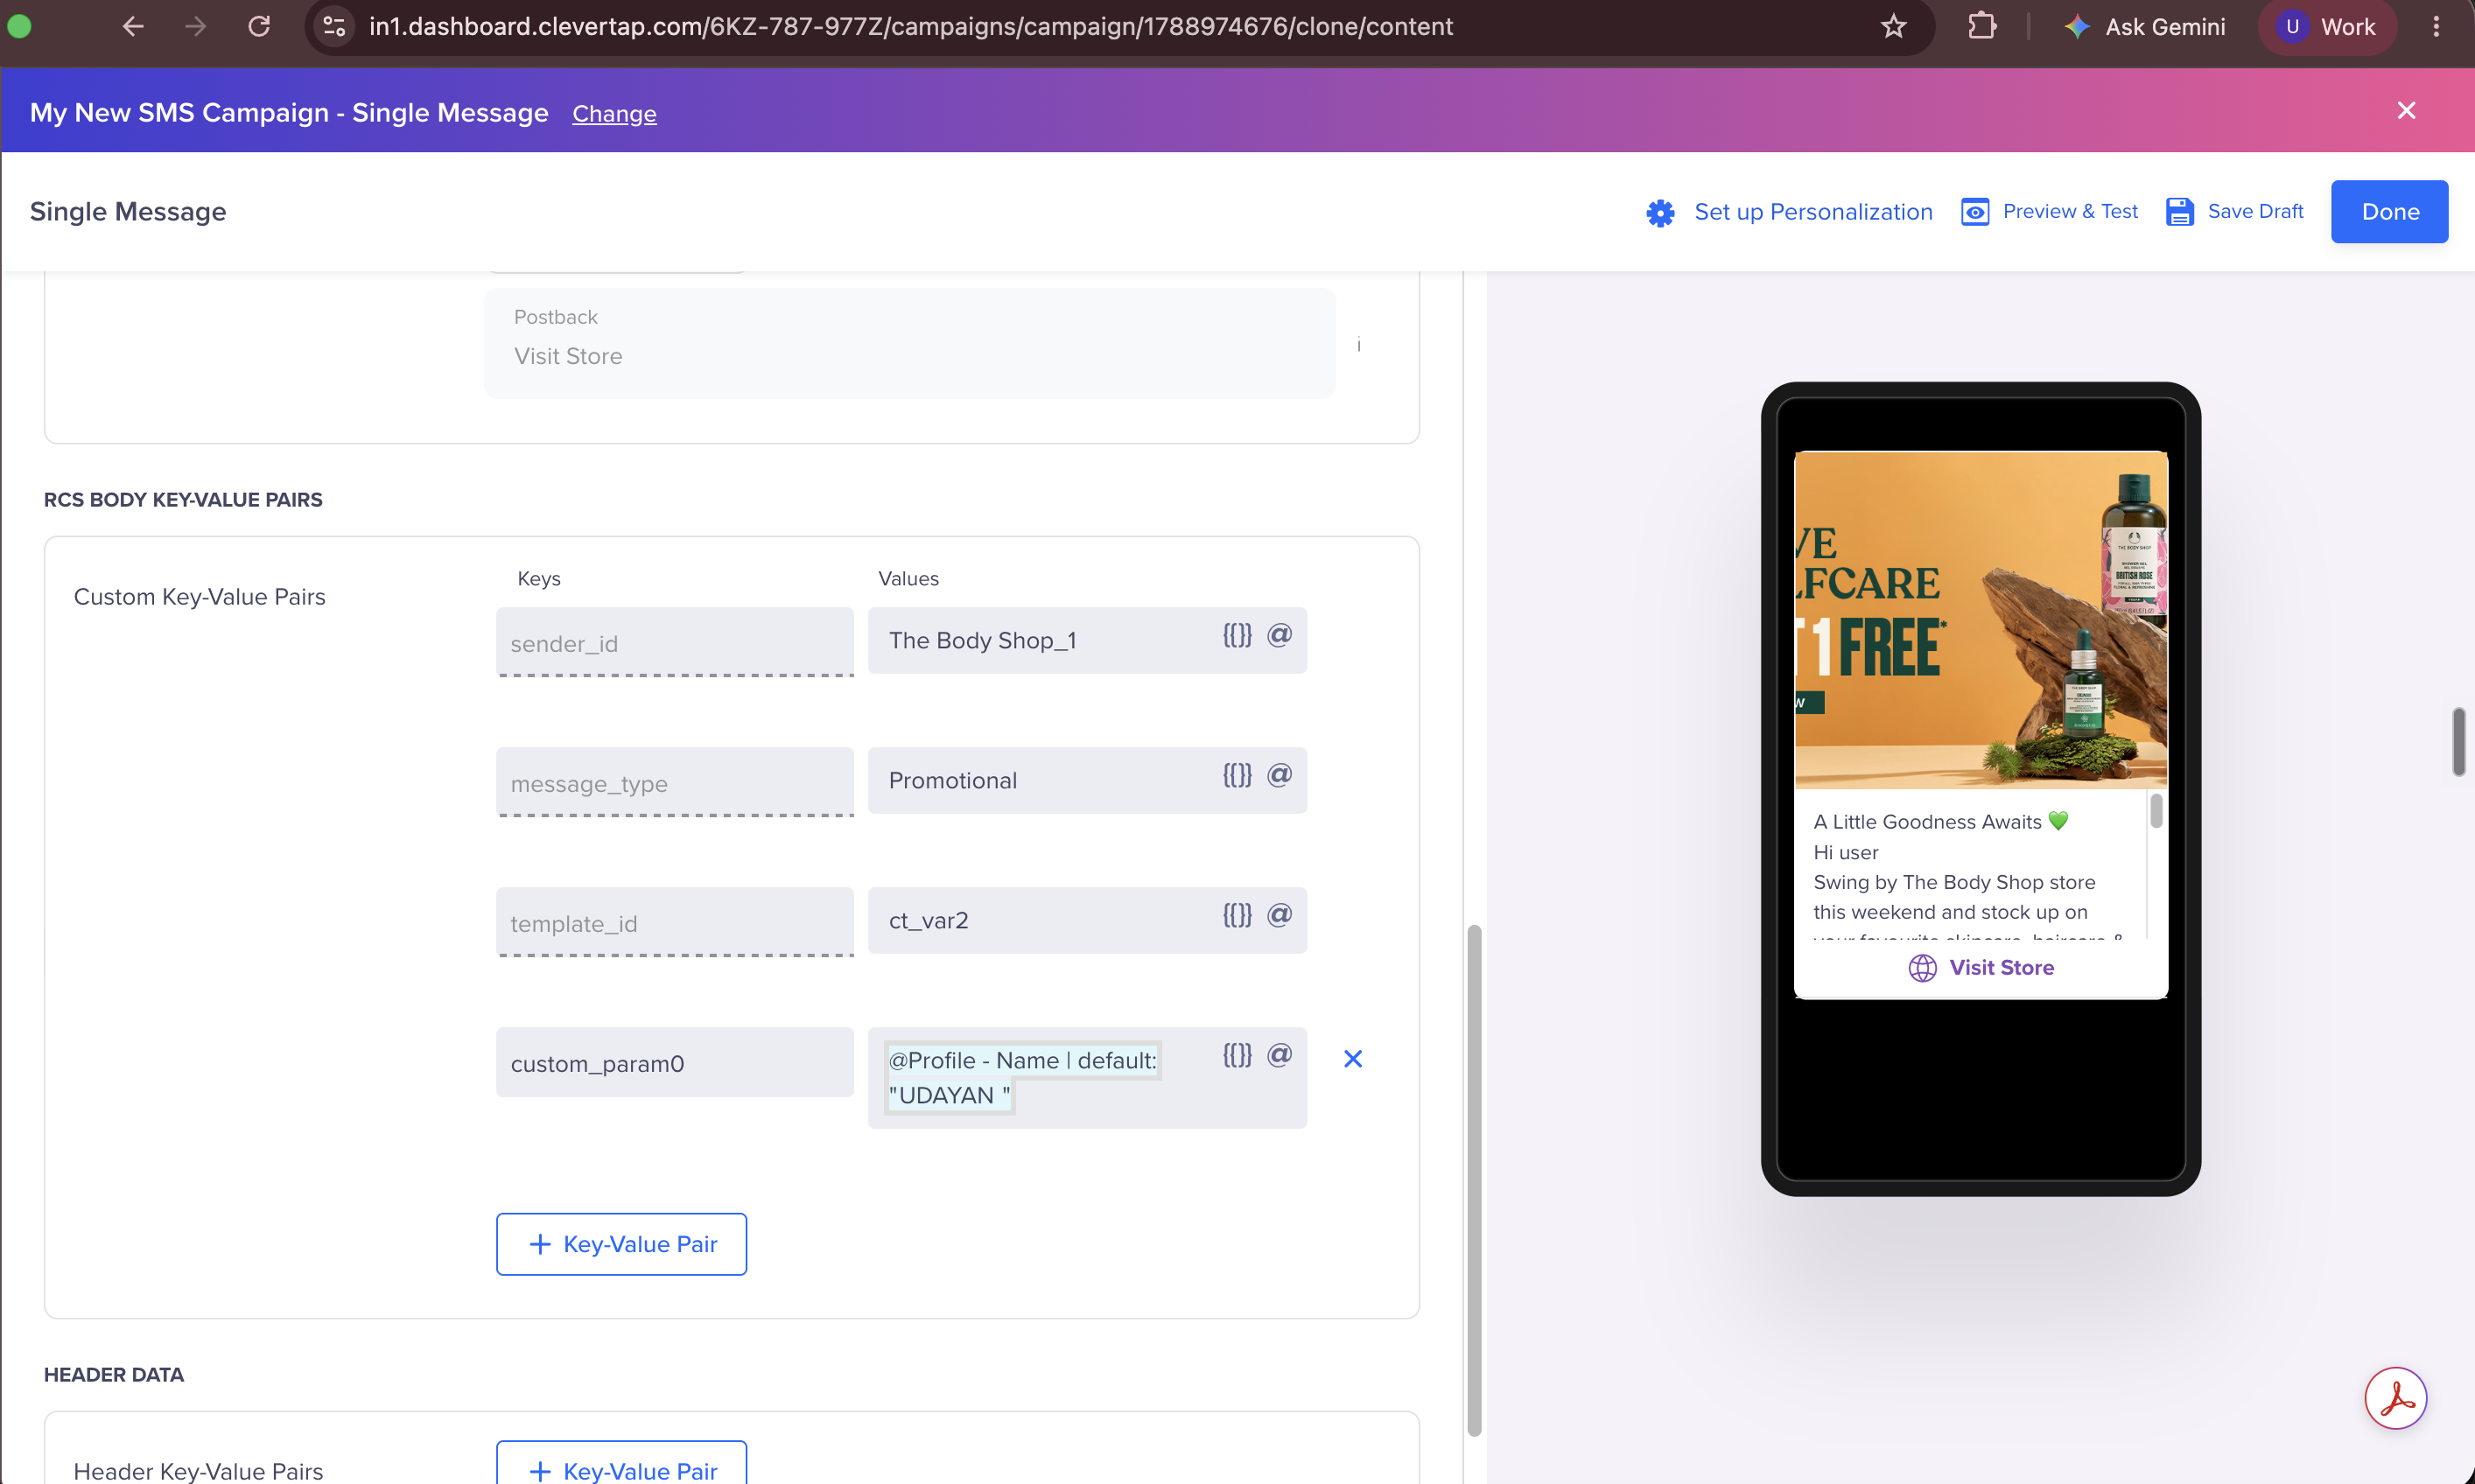Click the @ icon in the Promotional field
The height and width of the screenshot is (1484, 2475).
1279,775
